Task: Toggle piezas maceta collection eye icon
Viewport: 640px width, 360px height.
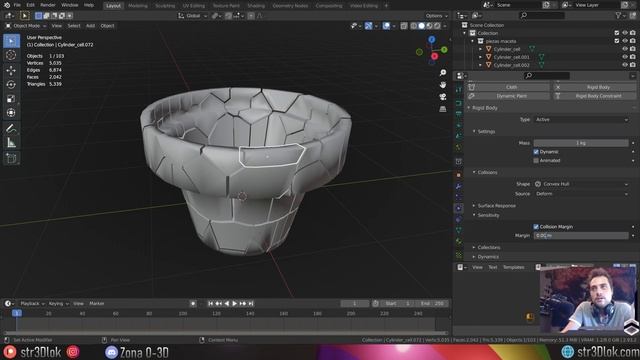Action: click(624, 41)
